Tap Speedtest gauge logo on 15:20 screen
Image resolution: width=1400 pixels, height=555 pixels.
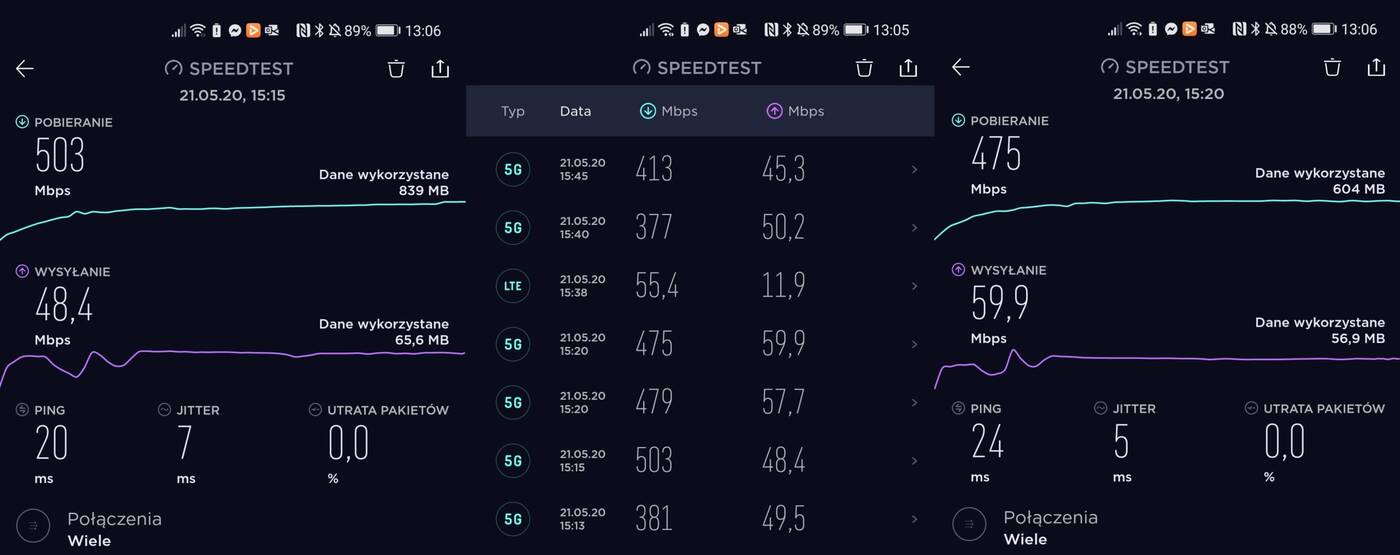click(x=1110, y=67)
